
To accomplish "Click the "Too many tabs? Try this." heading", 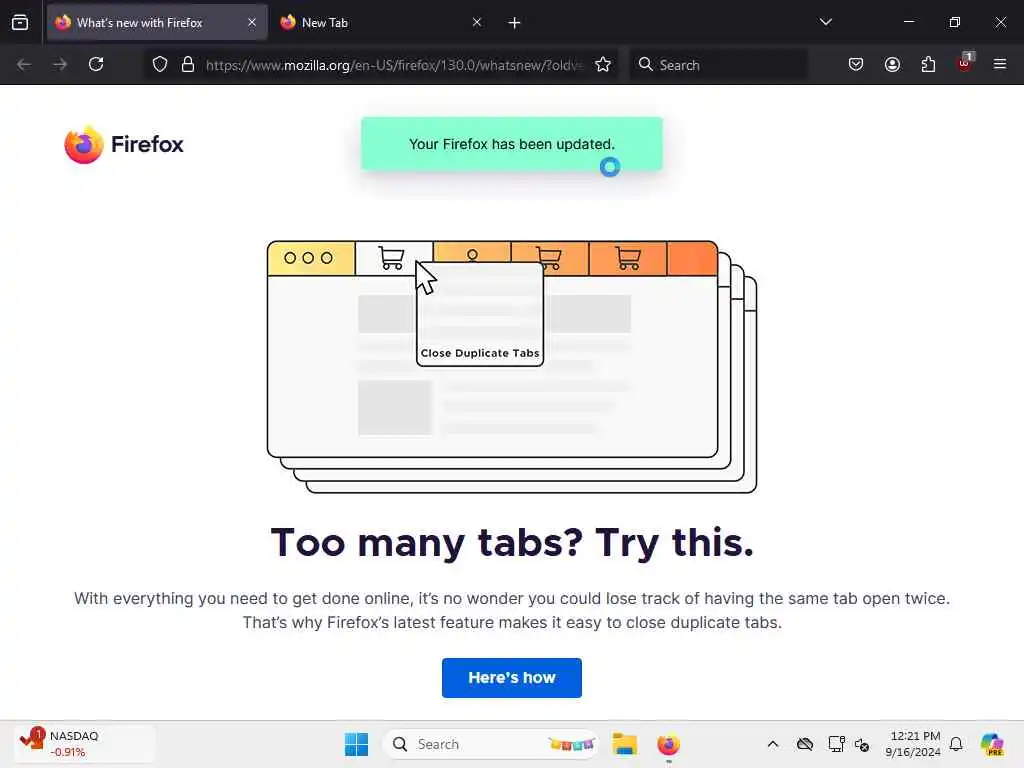I will coord(512,542).
